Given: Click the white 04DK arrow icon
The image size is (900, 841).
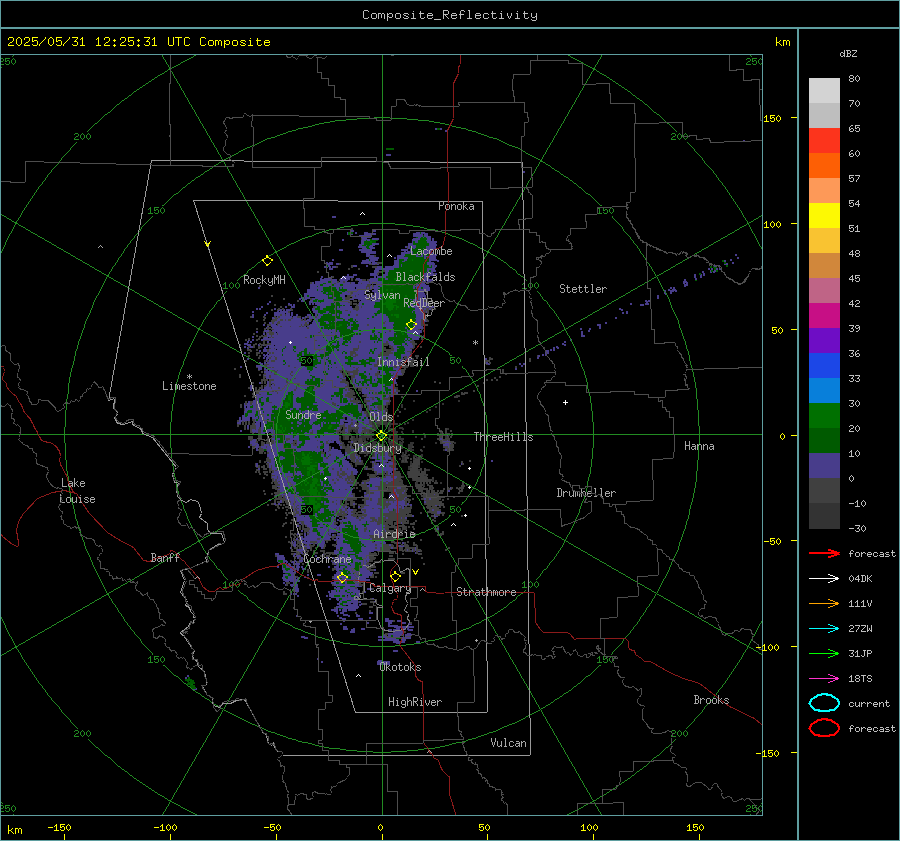Looking at the screenshot, I should [x=824, y=579].
